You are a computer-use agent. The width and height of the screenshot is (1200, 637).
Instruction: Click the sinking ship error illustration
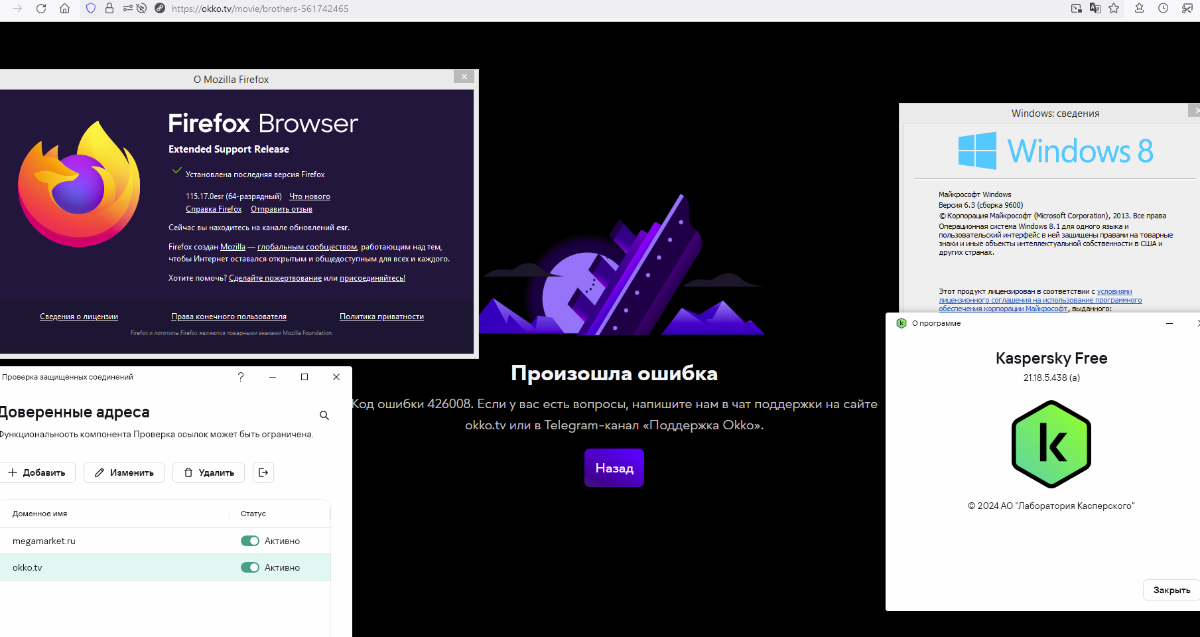(621, 265)
